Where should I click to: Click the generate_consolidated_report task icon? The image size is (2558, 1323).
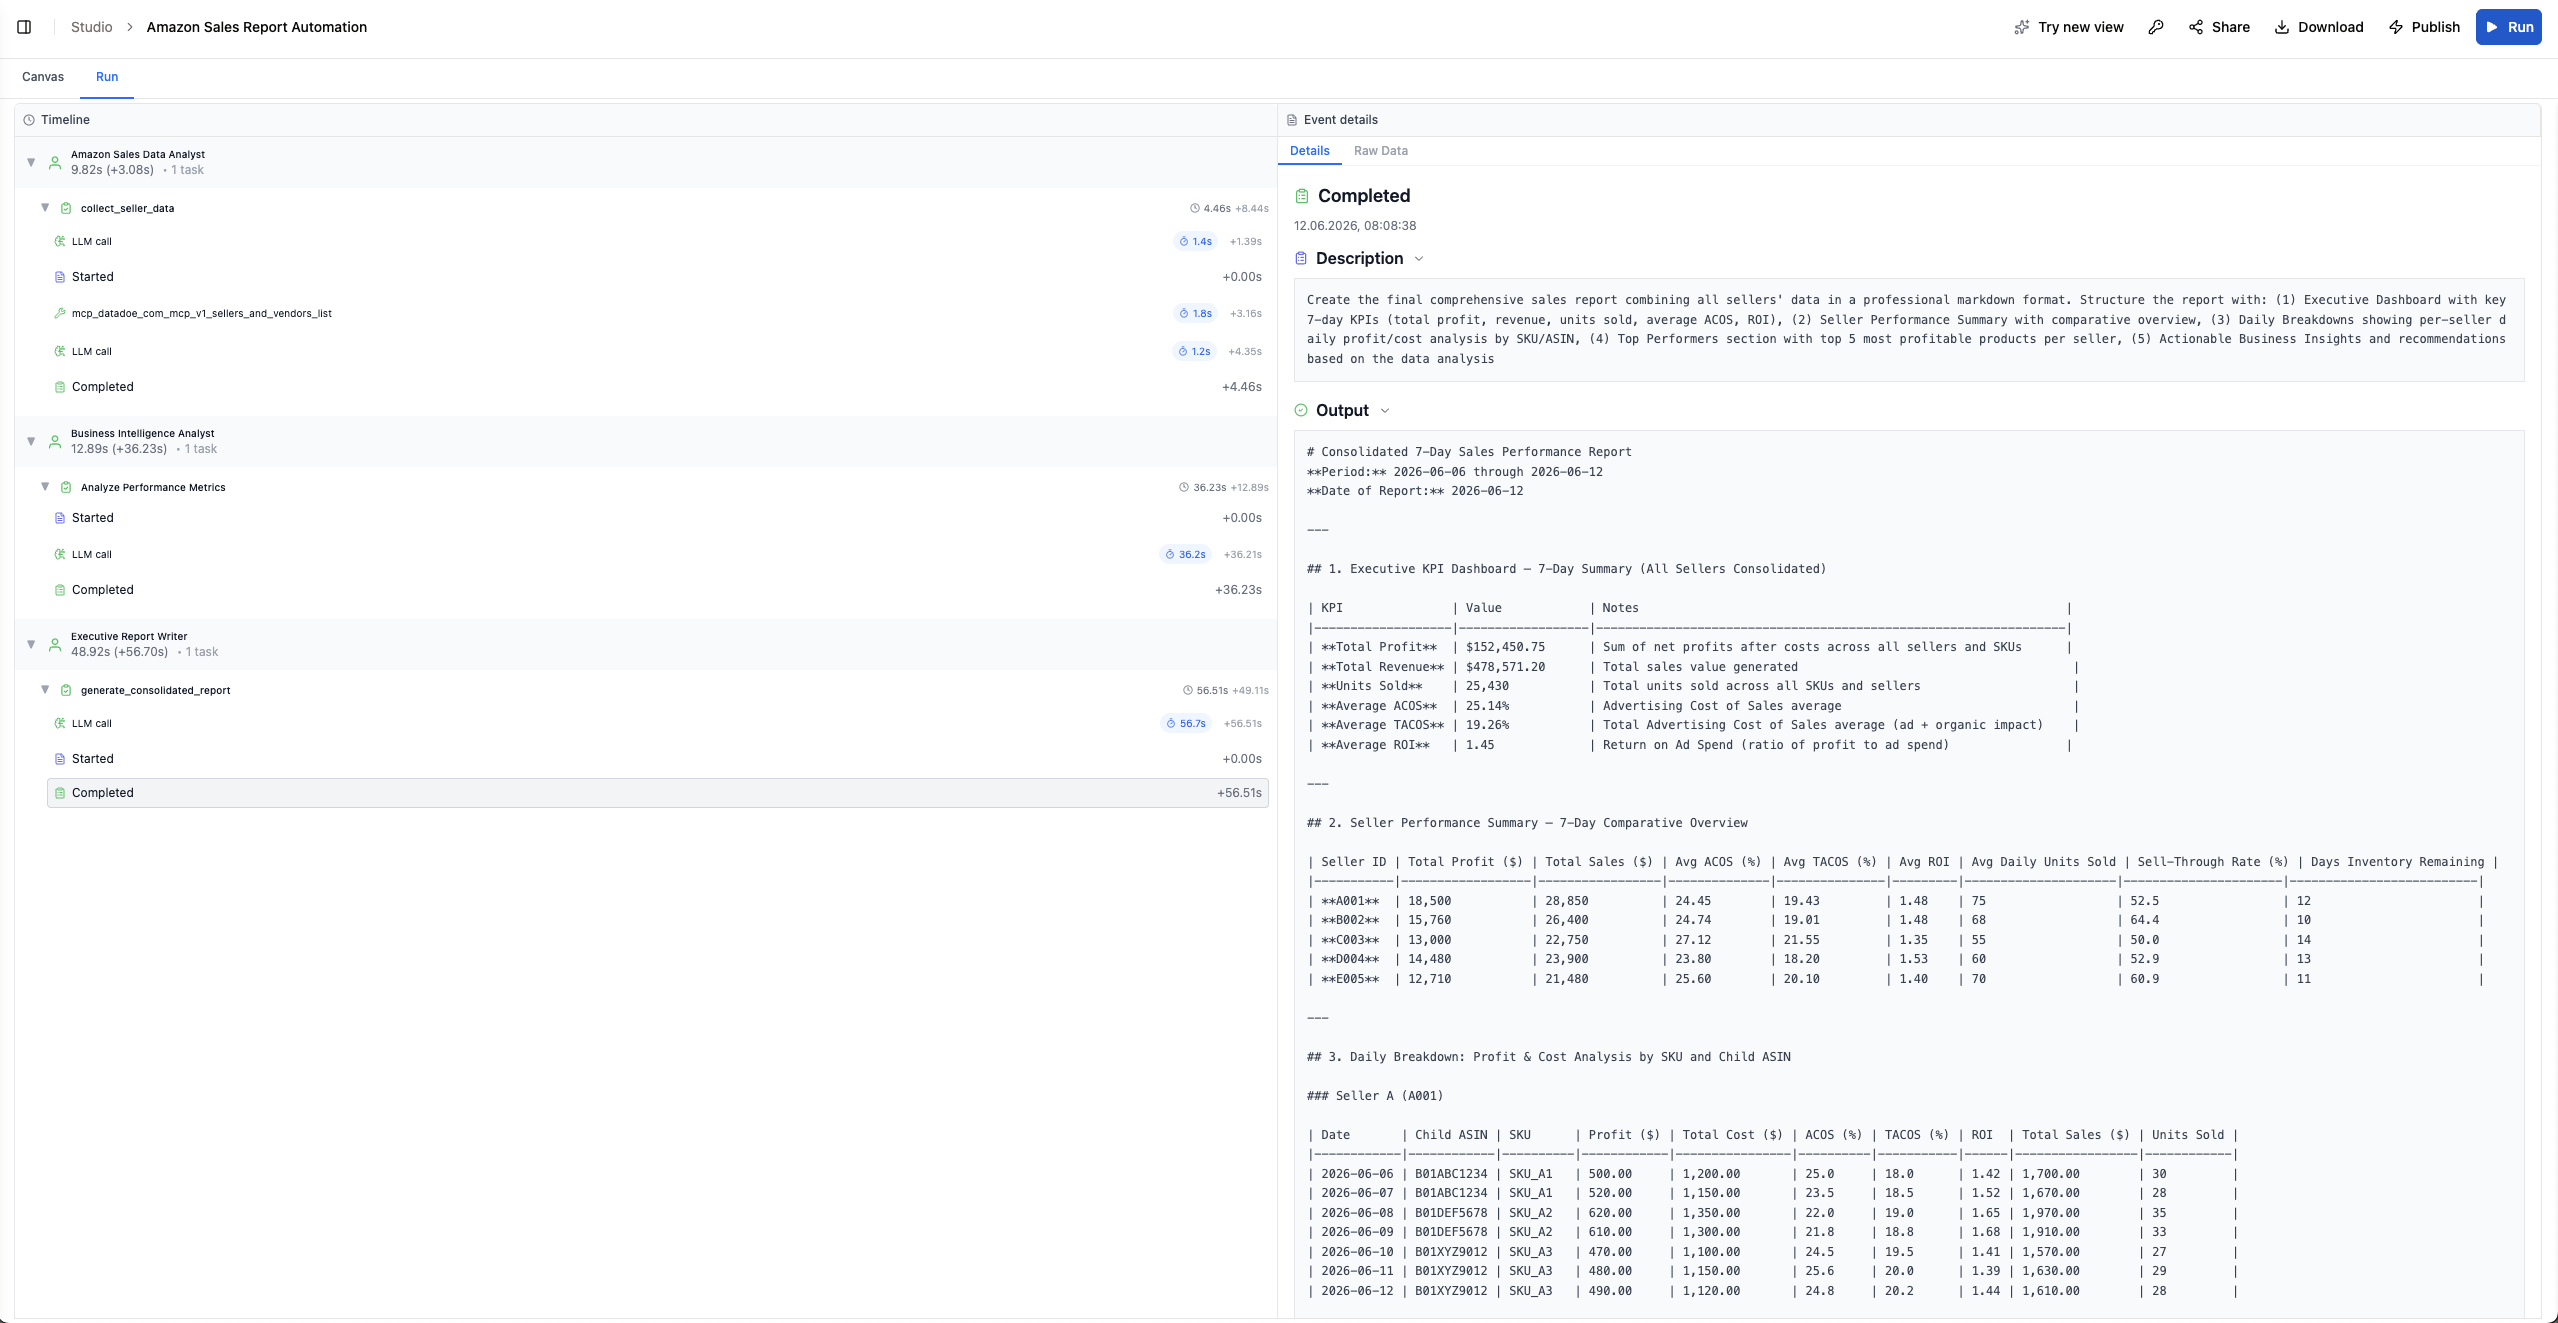[66, 690]
